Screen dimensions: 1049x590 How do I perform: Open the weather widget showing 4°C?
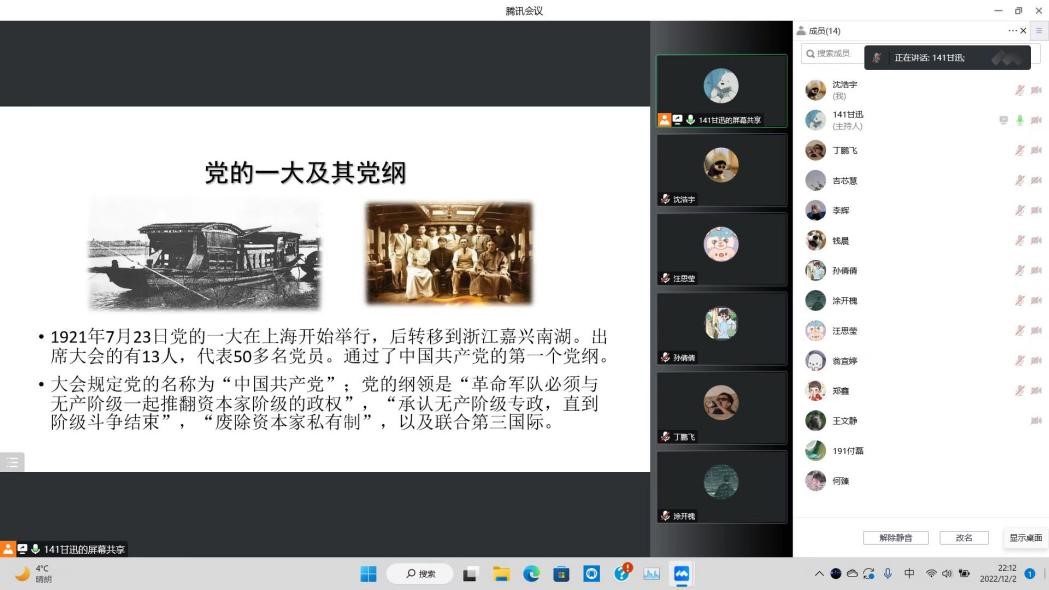point(33,574)
